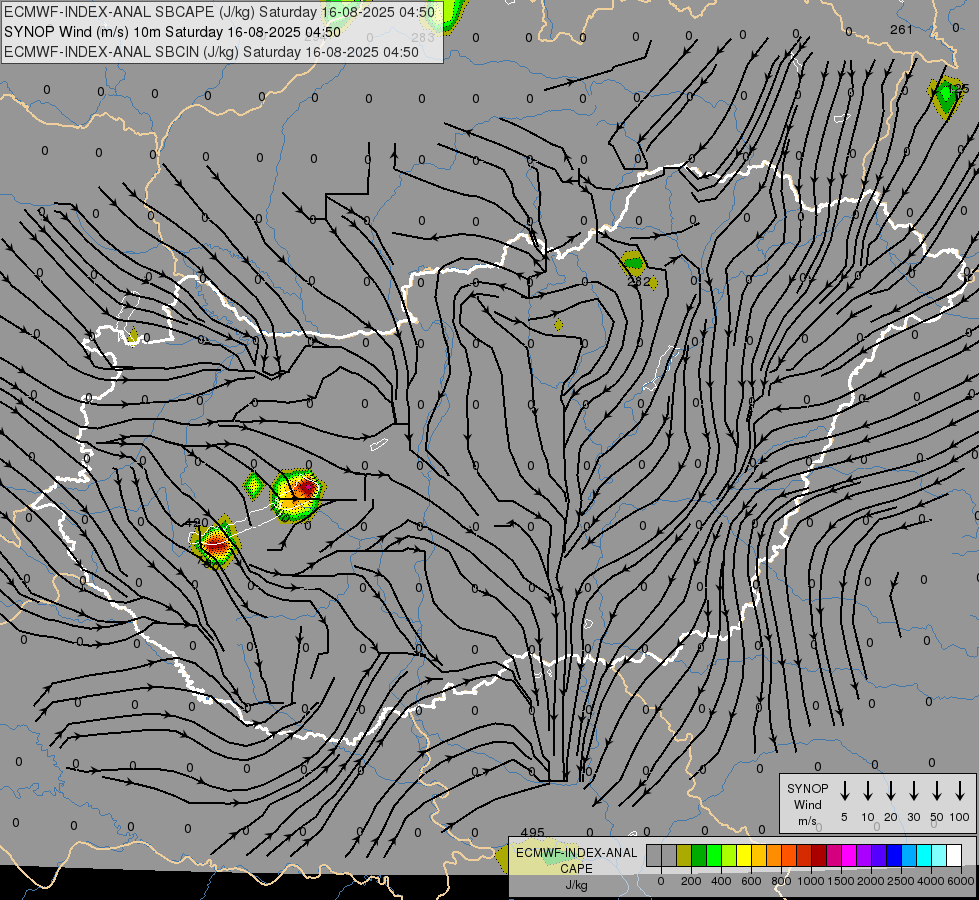Viewport: 979px width, 900px height.
Task: Click the 'SYNOP Wind m/s' legend label
Action: tap(807, 804)
